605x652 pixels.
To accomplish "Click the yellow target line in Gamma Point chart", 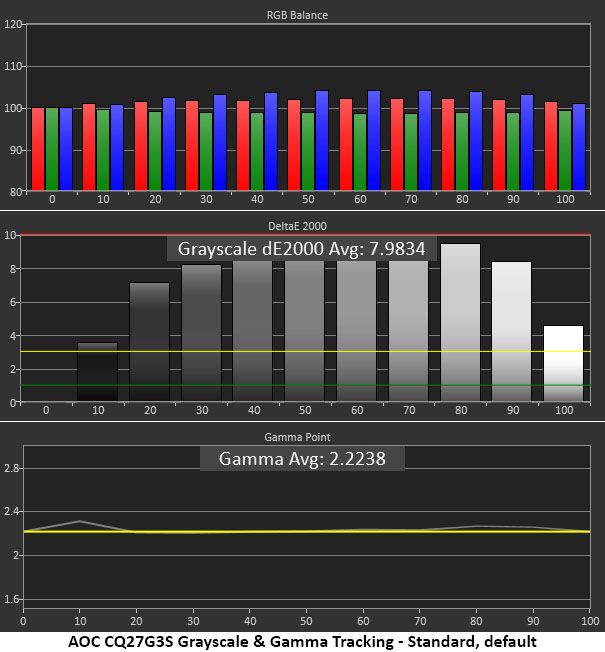I will tap(306, 531).
